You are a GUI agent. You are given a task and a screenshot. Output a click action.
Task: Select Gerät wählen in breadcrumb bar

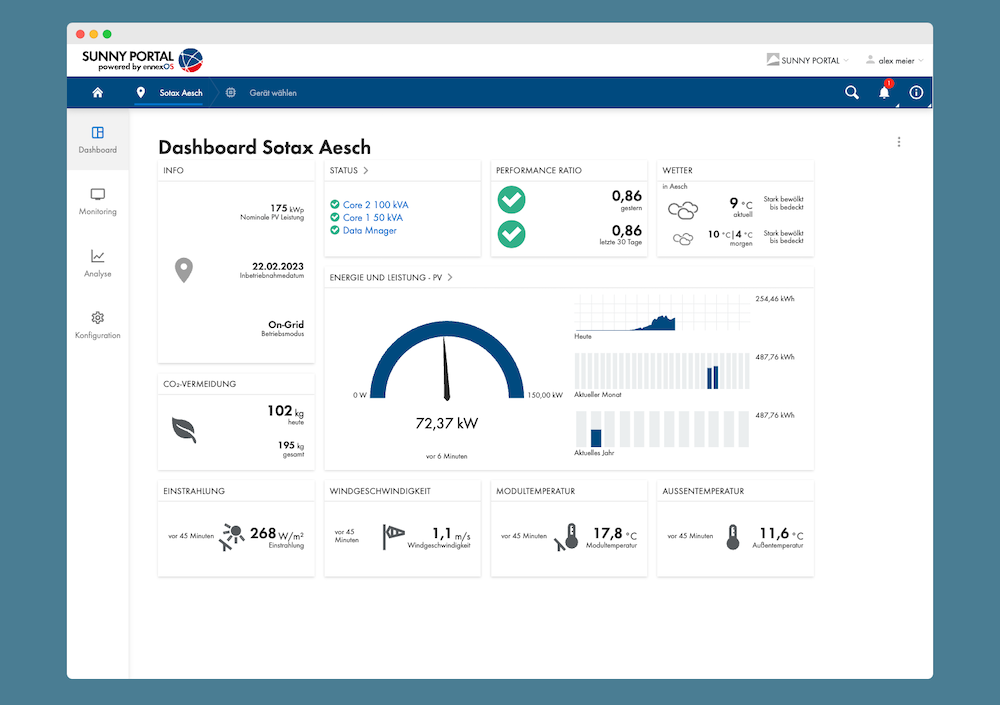click(272, 93)
